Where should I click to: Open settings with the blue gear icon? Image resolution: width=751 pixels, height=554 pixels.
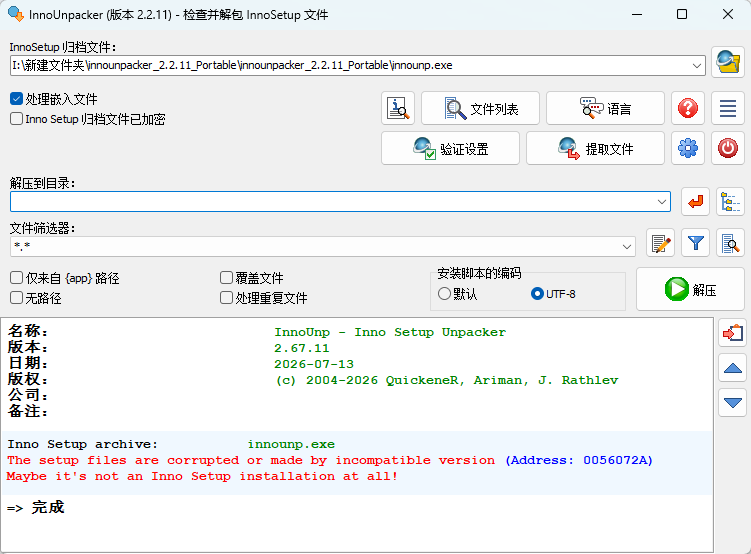tap(688, 148)
